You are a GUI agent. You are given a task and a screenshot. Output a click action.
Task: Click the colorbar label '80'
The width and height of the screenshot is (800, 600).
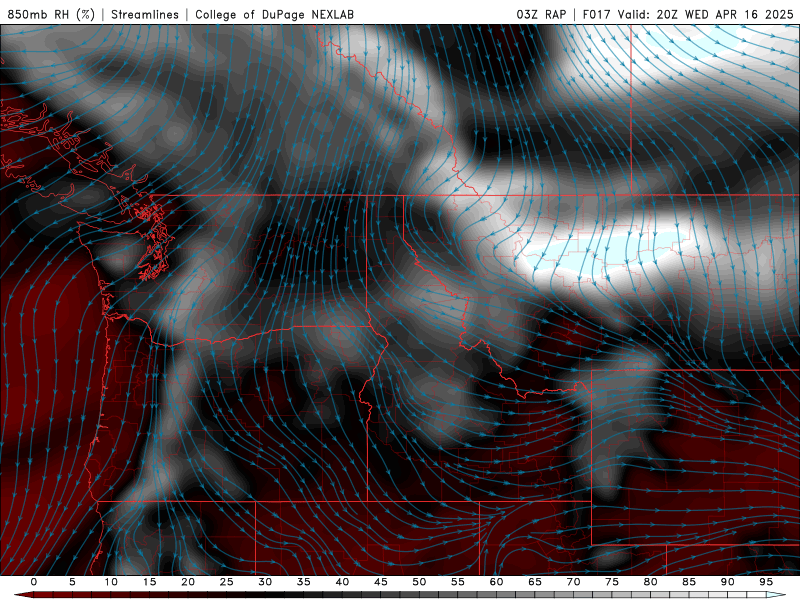click(x=651, y=582)
